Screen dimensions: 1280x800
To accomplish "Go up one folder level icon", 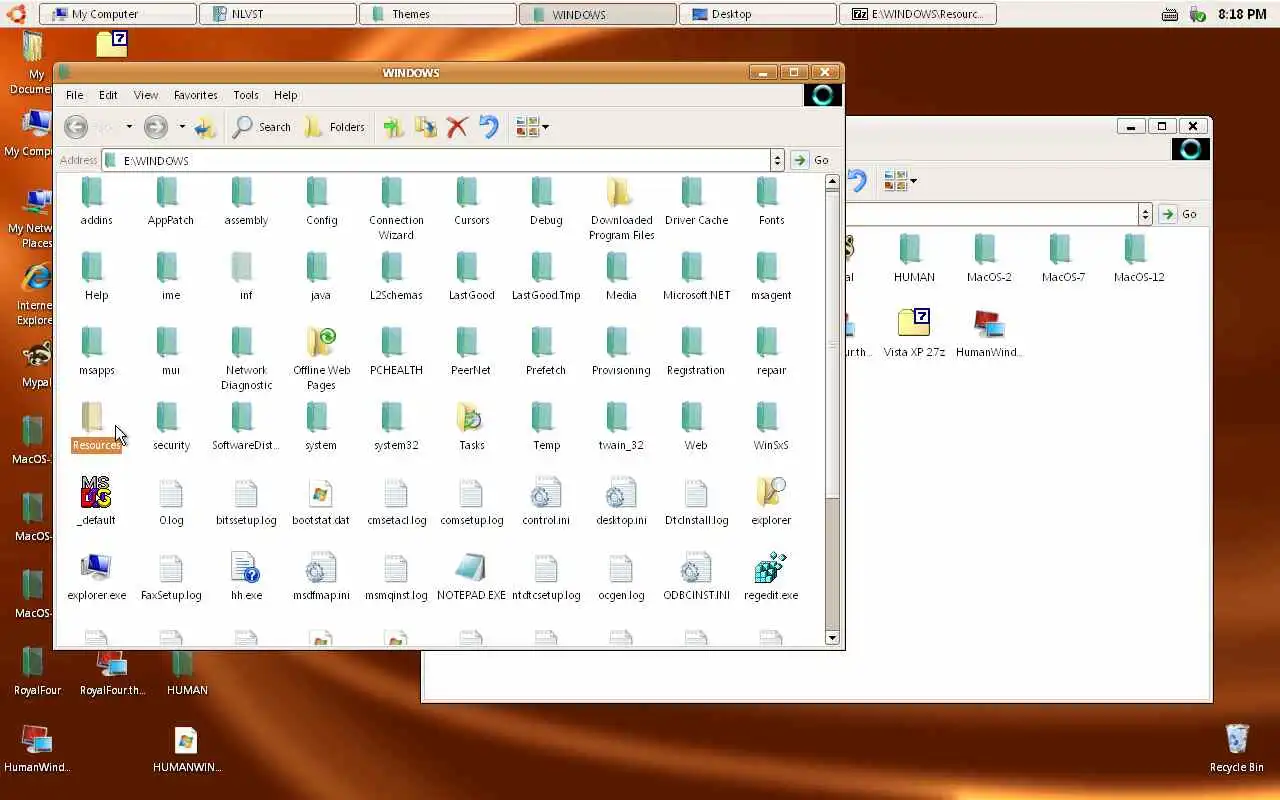I will [x=206, y=127].
